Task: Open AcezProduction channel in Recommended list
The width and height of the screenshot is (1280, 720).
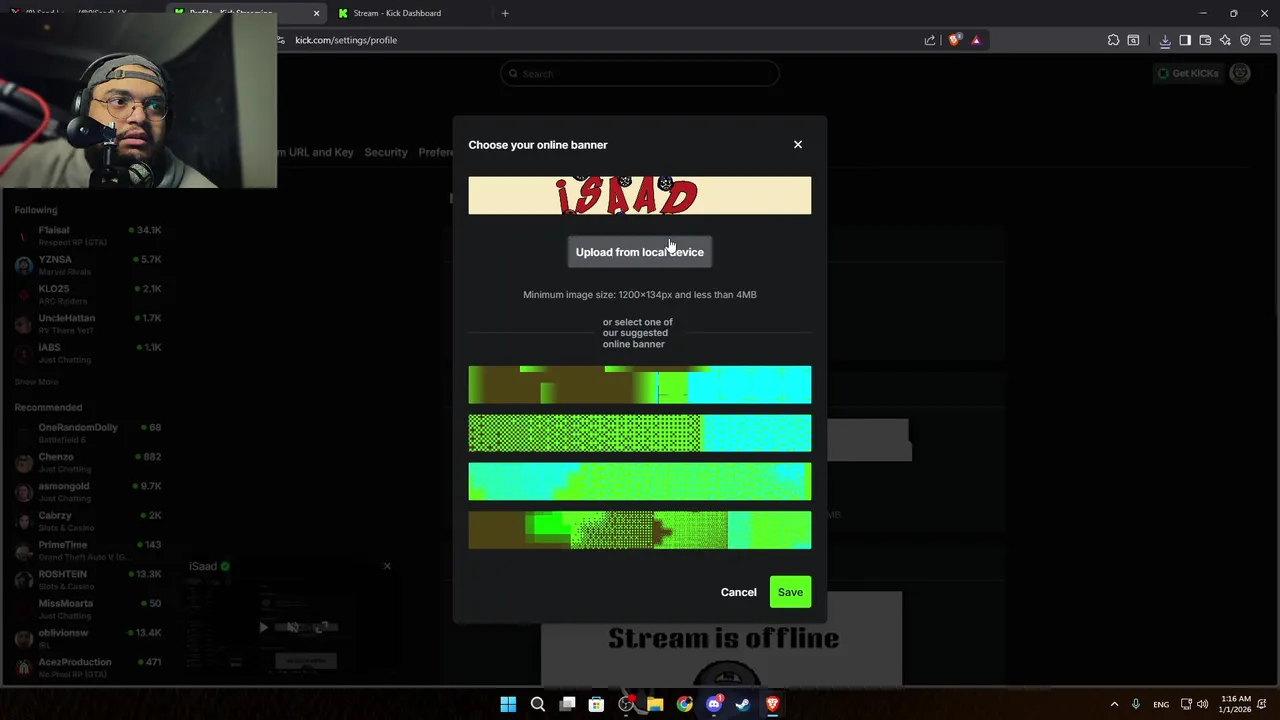Action: (88, 667)
